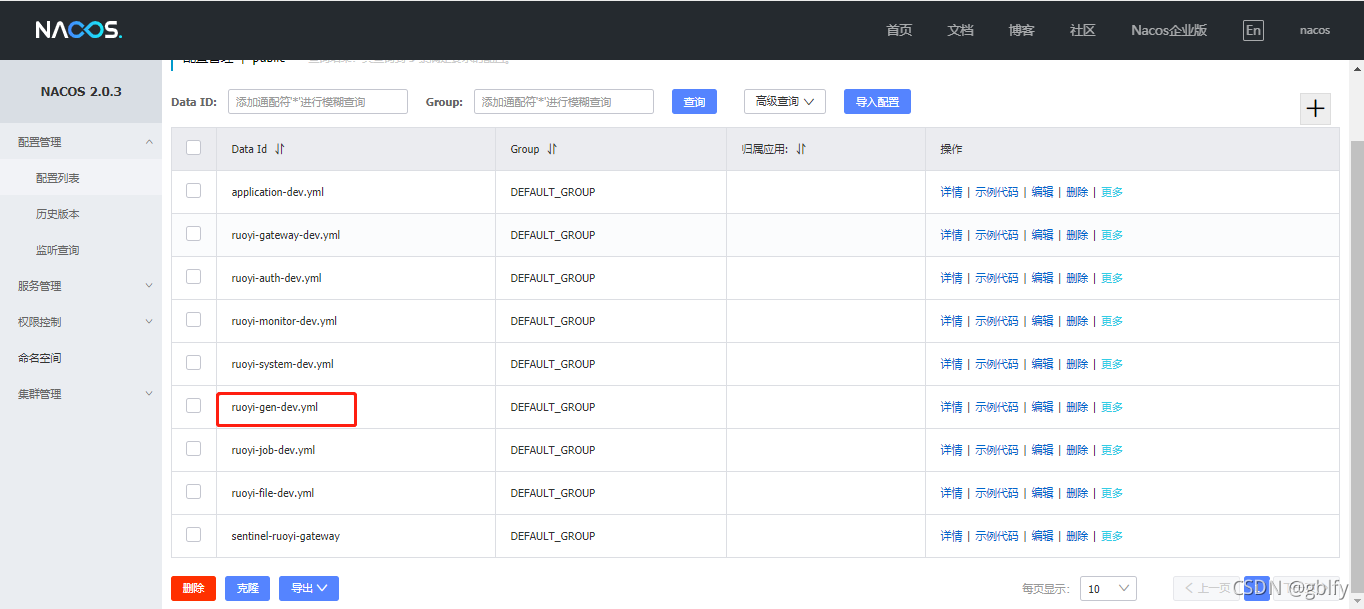Viewport: 1364px width, 609px height.
Task: Click 删除 for ruoyi-job-dev.yml
Action: click(x=1077, y=450)
